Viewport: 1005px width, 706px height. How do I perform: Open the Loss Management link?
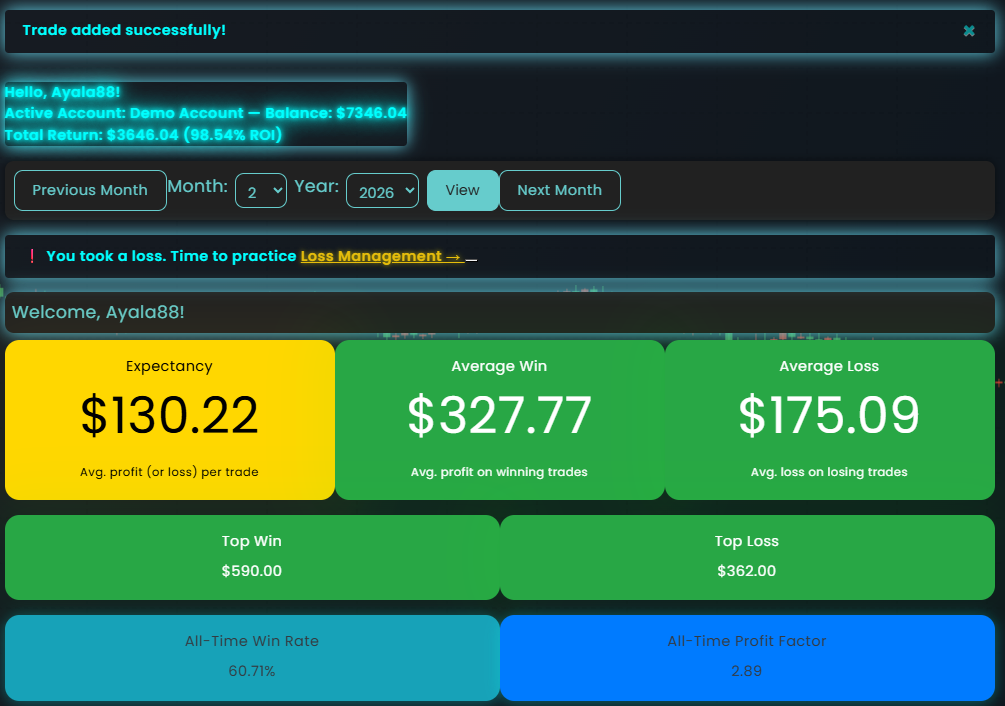pyautogui.click(x=381, y=256)
